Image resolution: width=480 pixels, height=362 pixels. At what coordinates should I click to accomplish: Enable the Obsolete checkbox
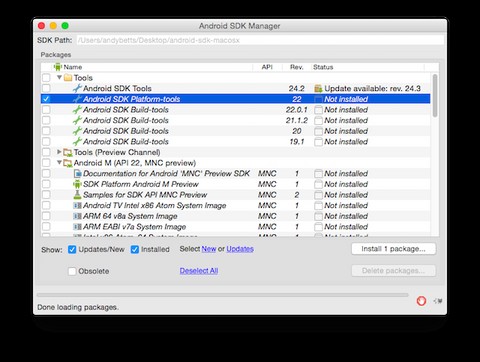(x=72, y=271)
